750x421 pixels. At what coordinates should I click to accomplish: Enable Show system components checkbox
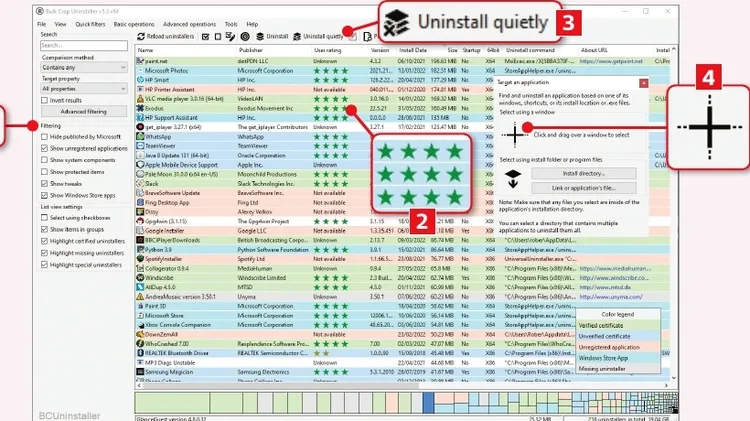pyautogui.click(x=44, y=160)
